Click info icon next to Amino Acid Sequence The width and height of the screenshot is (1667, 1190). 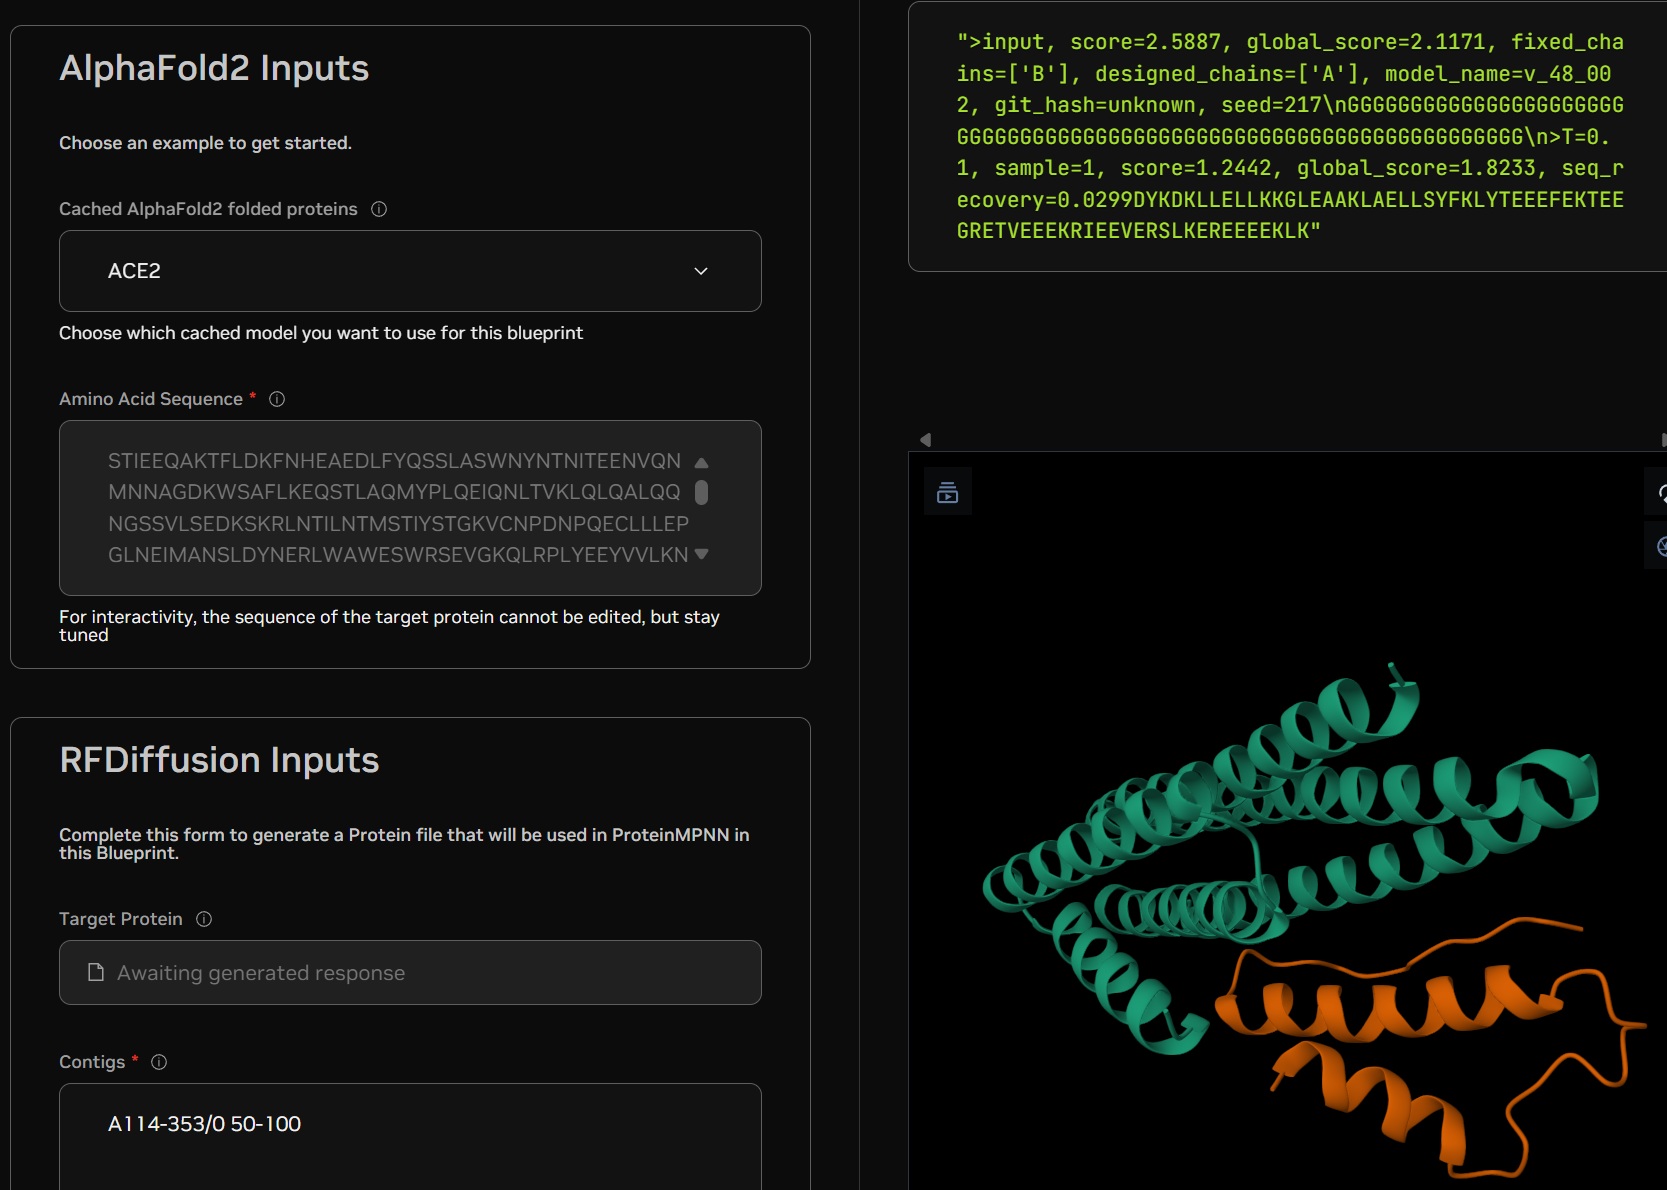coord(277,399)
